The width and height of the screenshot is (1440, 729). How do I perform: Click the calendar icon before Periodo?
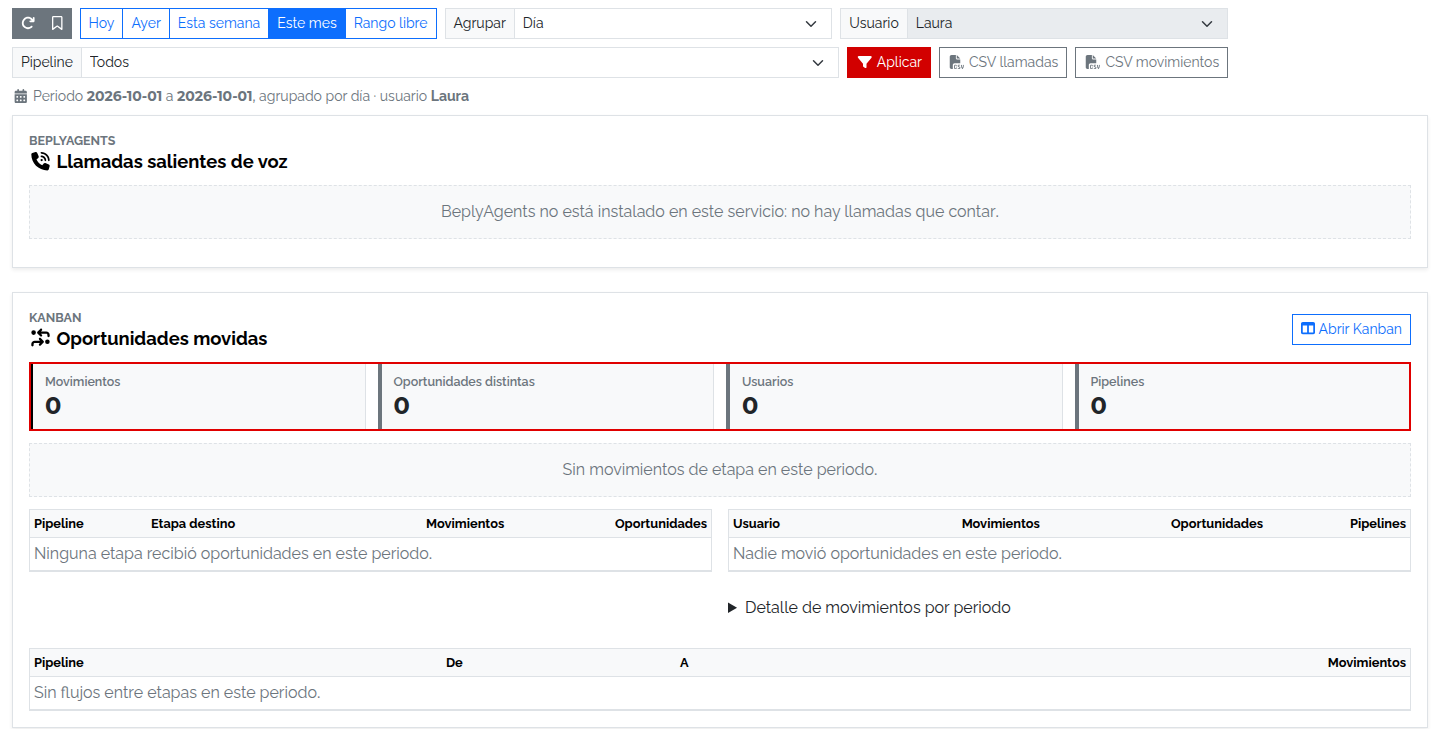(x=21, y=97)
